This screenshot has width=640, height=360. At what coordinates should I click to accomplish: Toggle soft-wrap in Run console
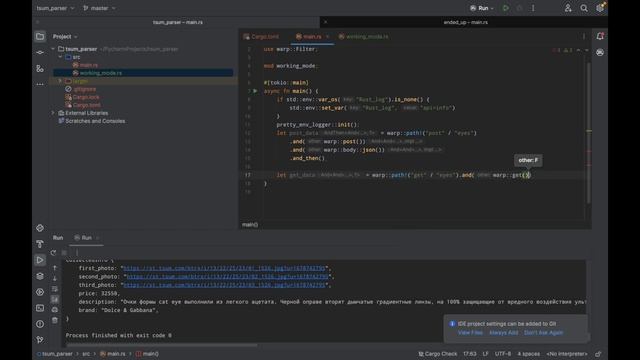pos(55,289)
